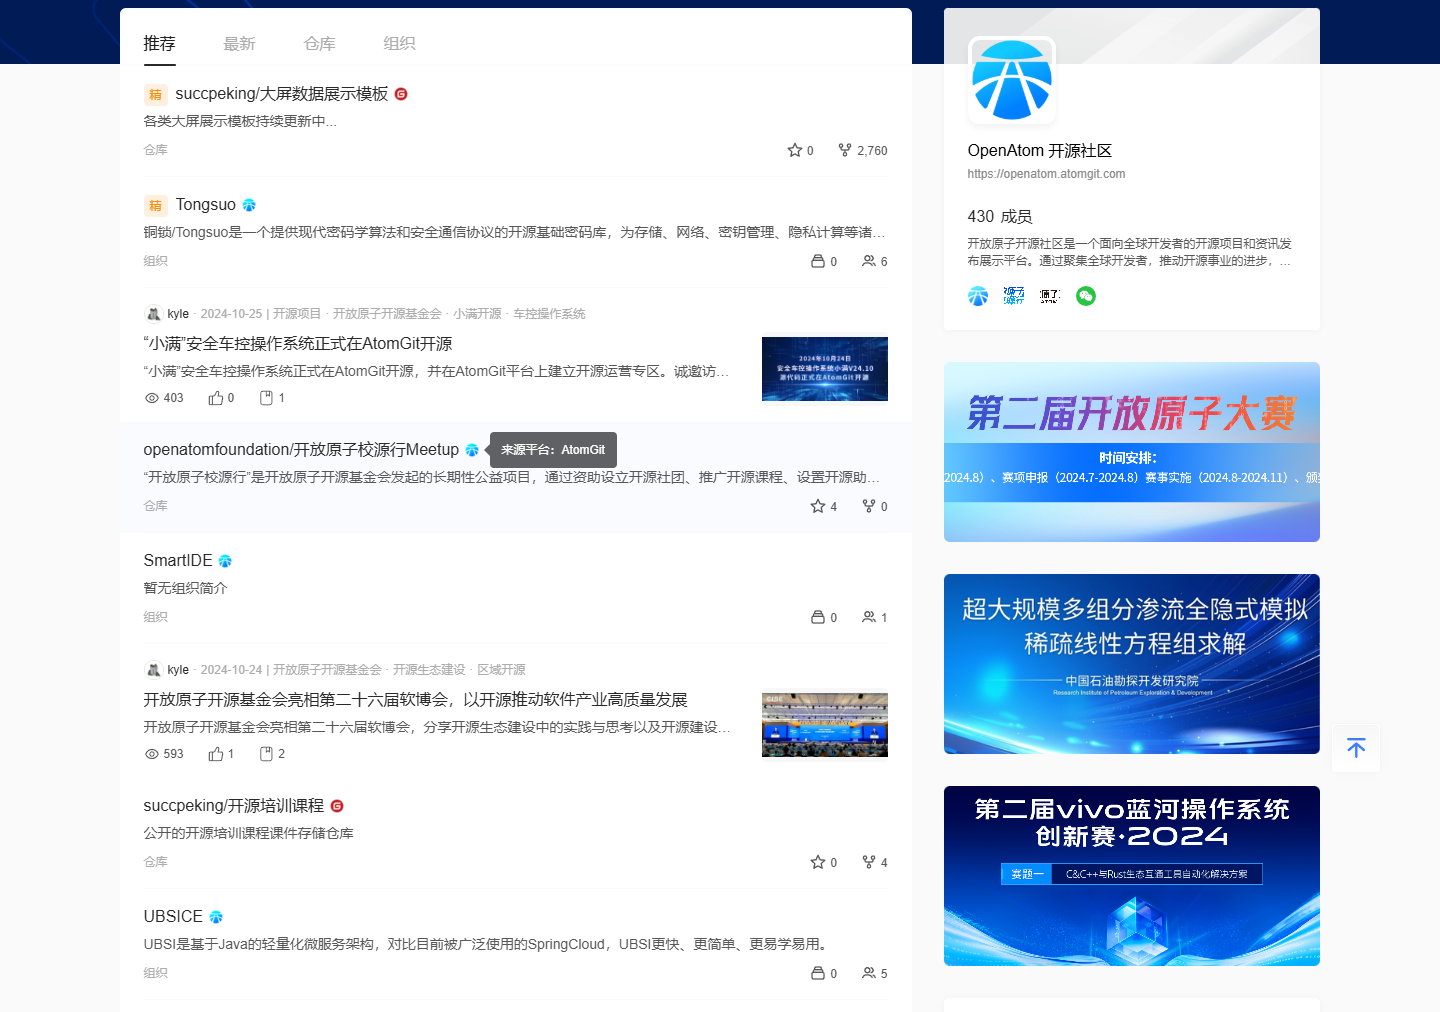Click the AtomGit icon next to UBSICE
This screenshot has height=1012, width=1440.
(216, 917)
